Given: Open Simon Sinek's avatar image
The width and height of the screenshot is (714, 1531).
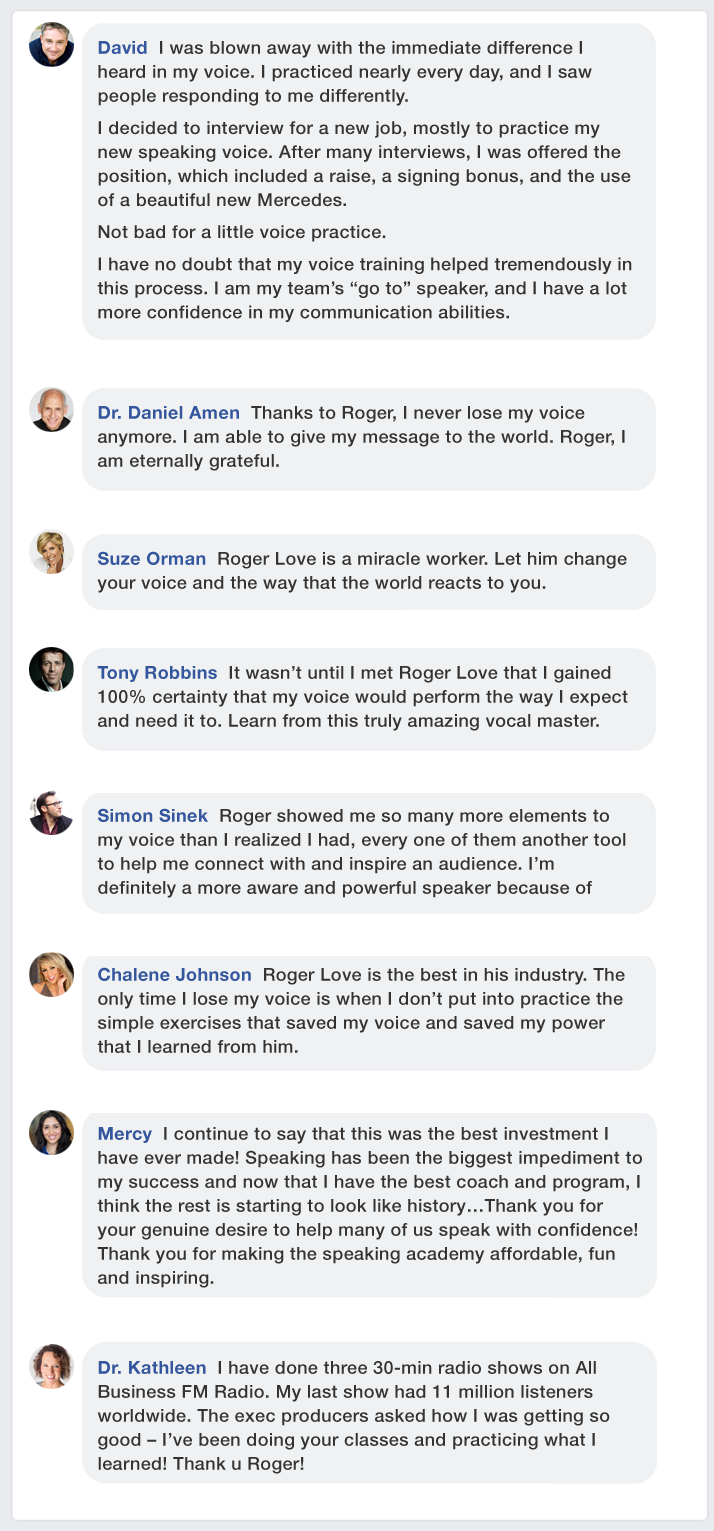Looking at the screenshot, I should pyautogui.click(x=51, y=813).
